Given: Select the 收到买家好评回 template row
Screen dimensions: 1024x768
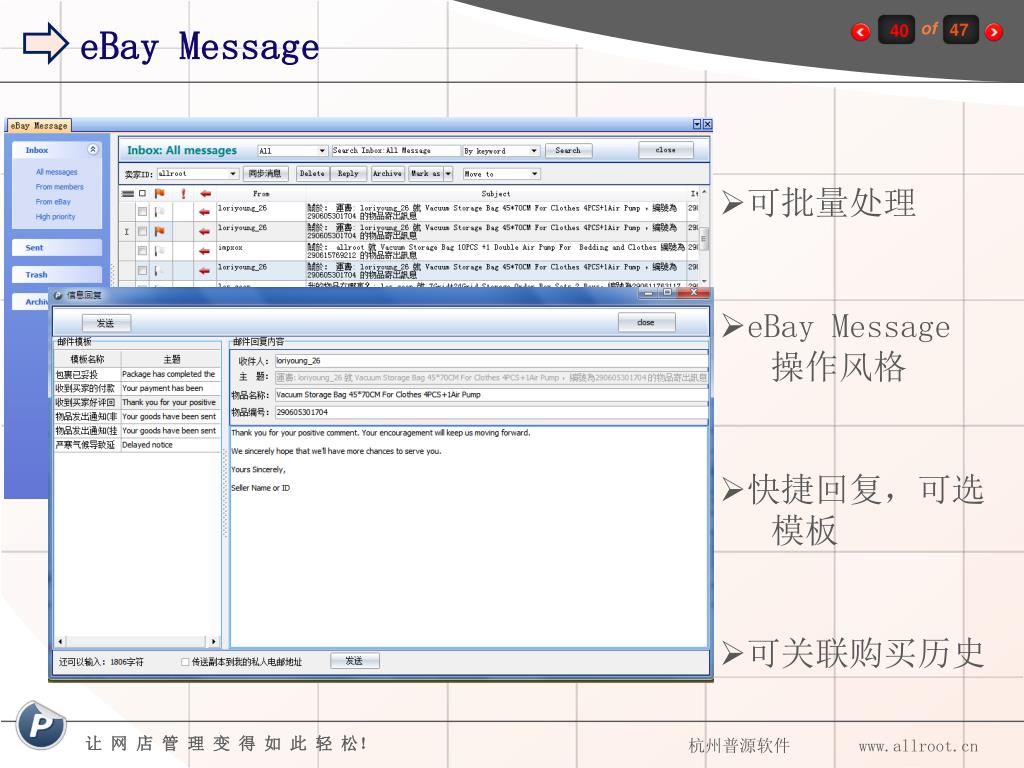Looking at the screenshot, I should pyautogui.click(x=137, y=402).
